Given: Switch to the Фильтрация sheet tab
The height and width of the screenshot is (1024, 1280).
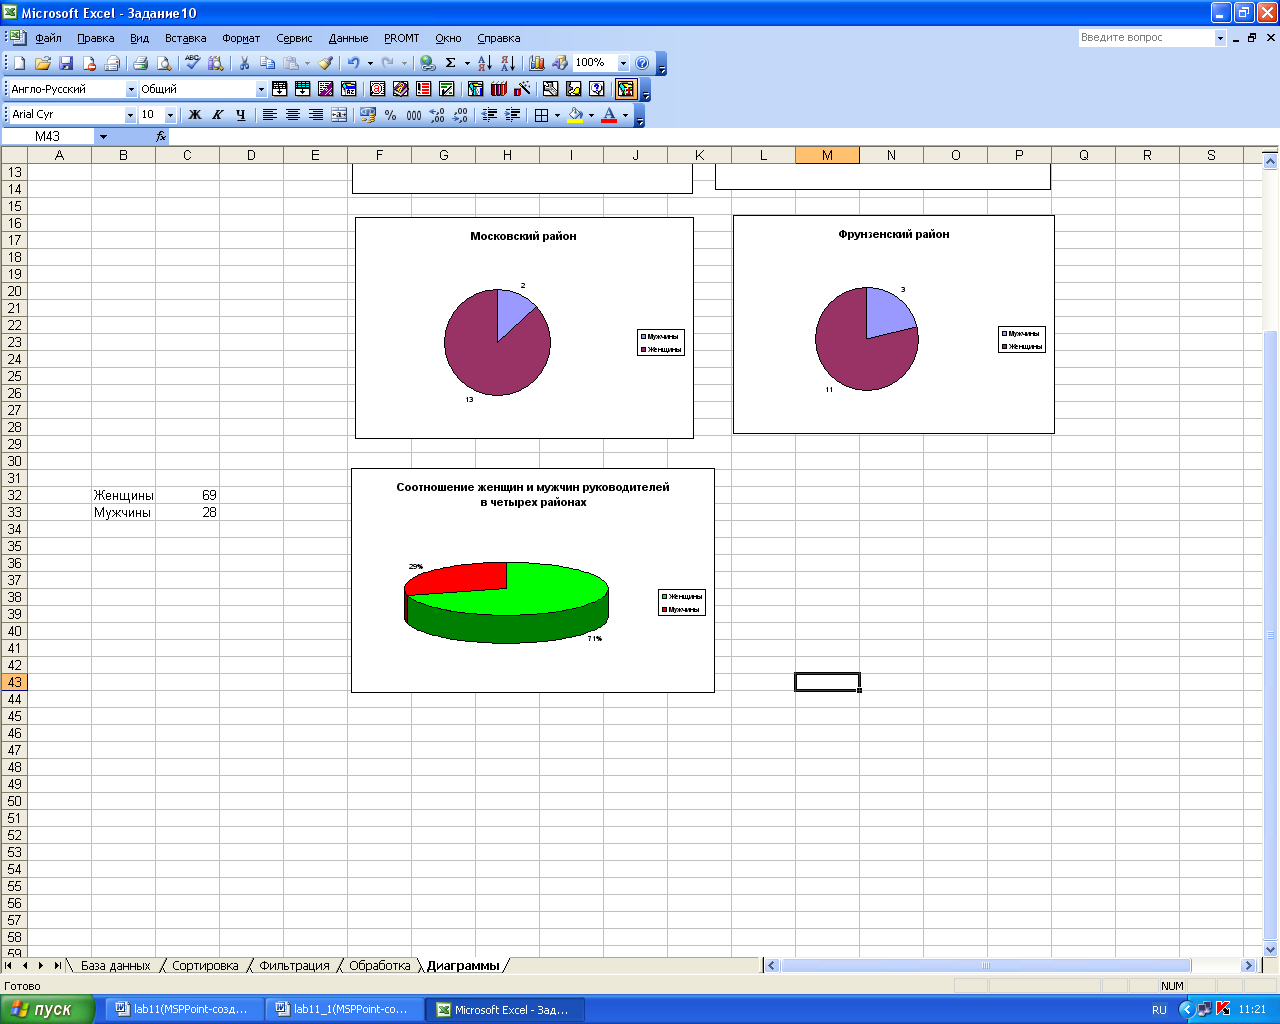Looking at the screenshot, I should 294,966.
